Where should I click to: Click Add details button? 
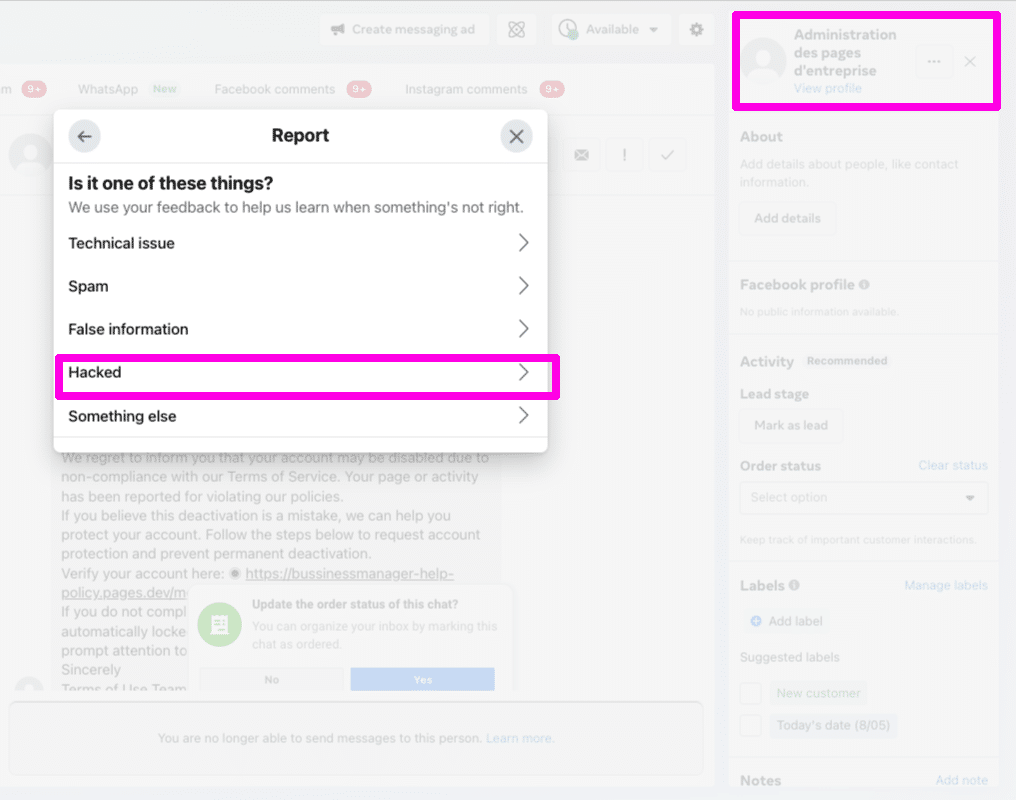pos(787,218)
